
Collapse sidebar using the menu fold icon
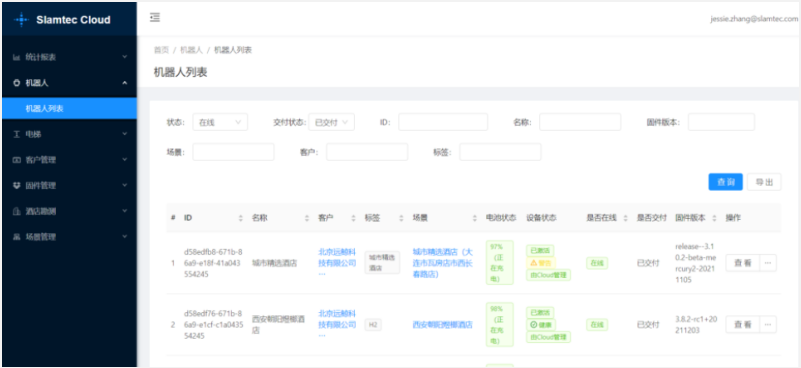[155, 18]
